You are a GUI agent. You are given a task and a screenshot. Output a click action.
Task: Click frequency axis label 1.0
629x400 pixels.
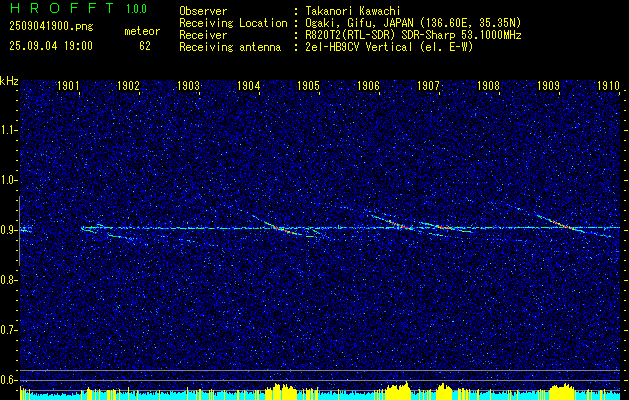[7, 181]
